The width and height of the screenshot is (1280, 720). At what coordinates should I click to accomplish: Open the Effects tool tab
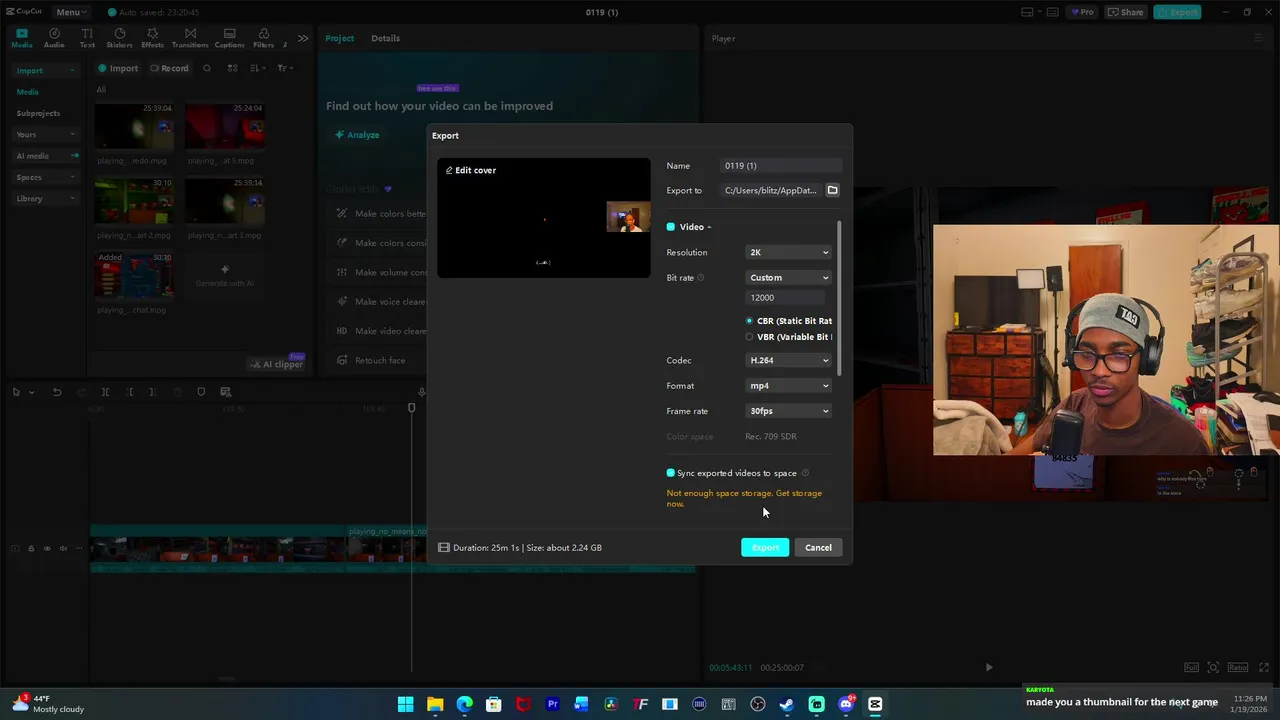coord(152,38)
